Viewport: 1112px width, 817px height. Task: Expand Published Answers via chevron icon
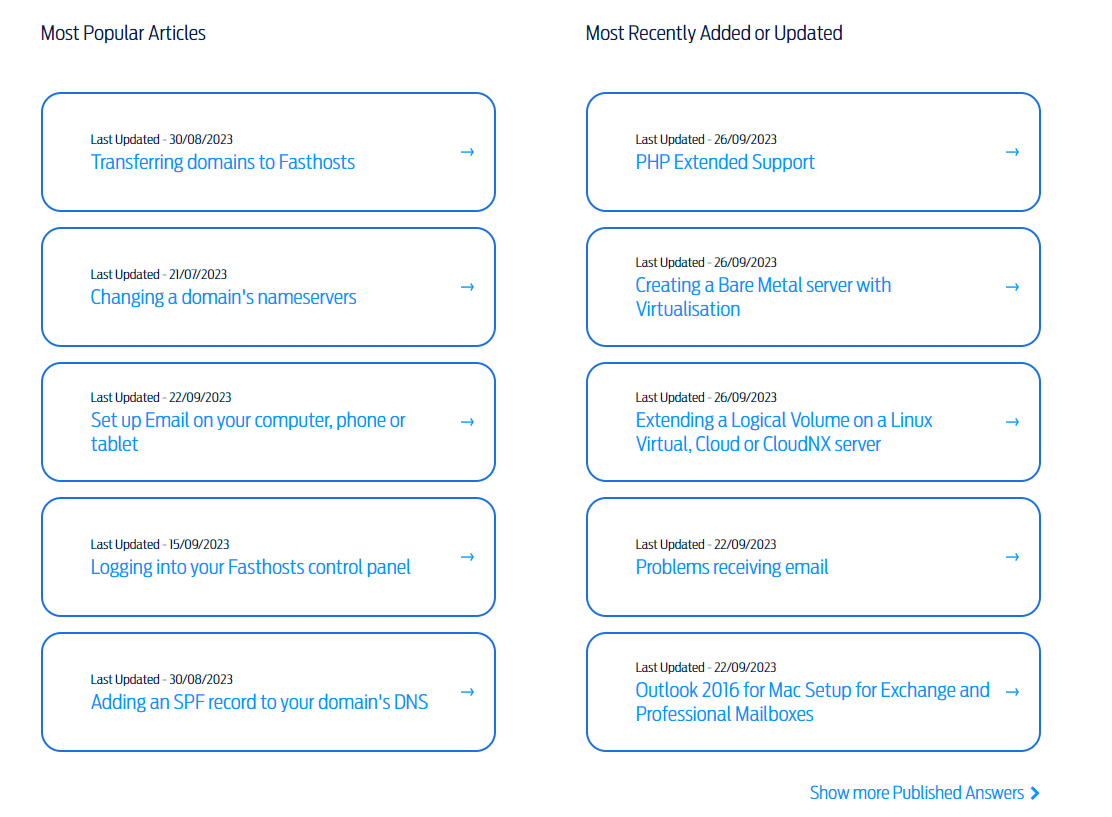click(1035, 793)
